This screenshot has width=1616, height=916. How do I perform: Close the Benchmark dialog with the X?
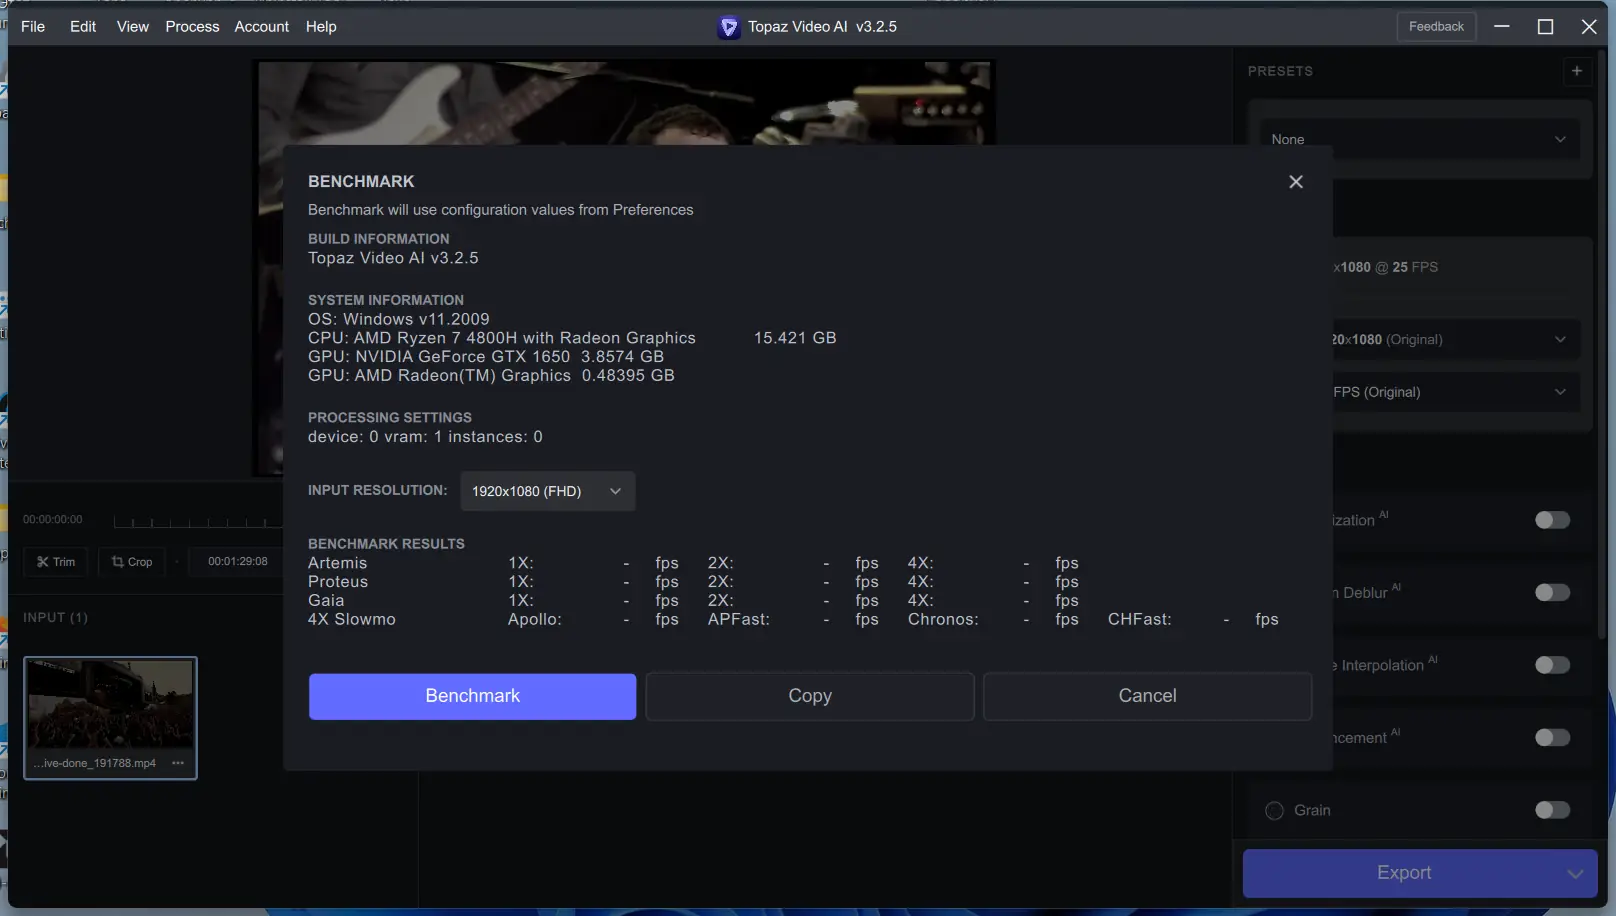pyautogui.click(x=1296, y=182)
